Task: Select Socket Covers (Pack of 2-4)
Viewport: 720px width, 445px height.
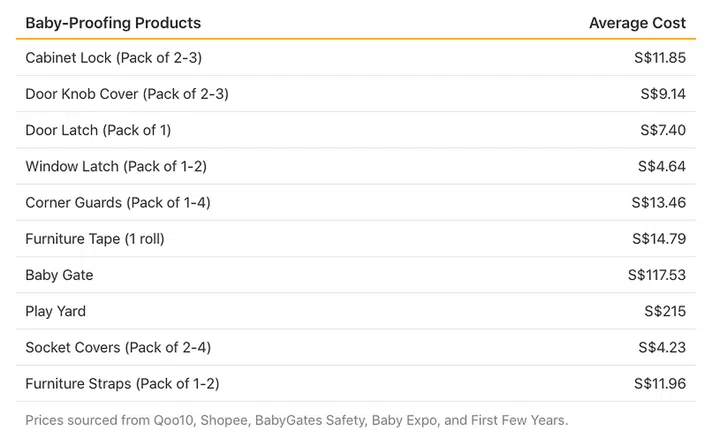Action: click(118, 347)
